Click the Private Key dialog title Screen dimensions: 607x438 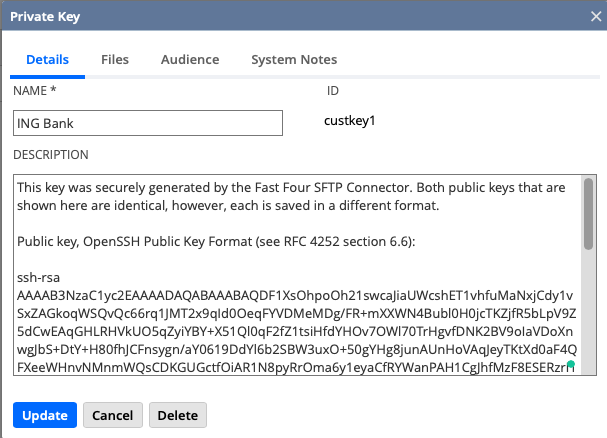[x=45, y=16]
